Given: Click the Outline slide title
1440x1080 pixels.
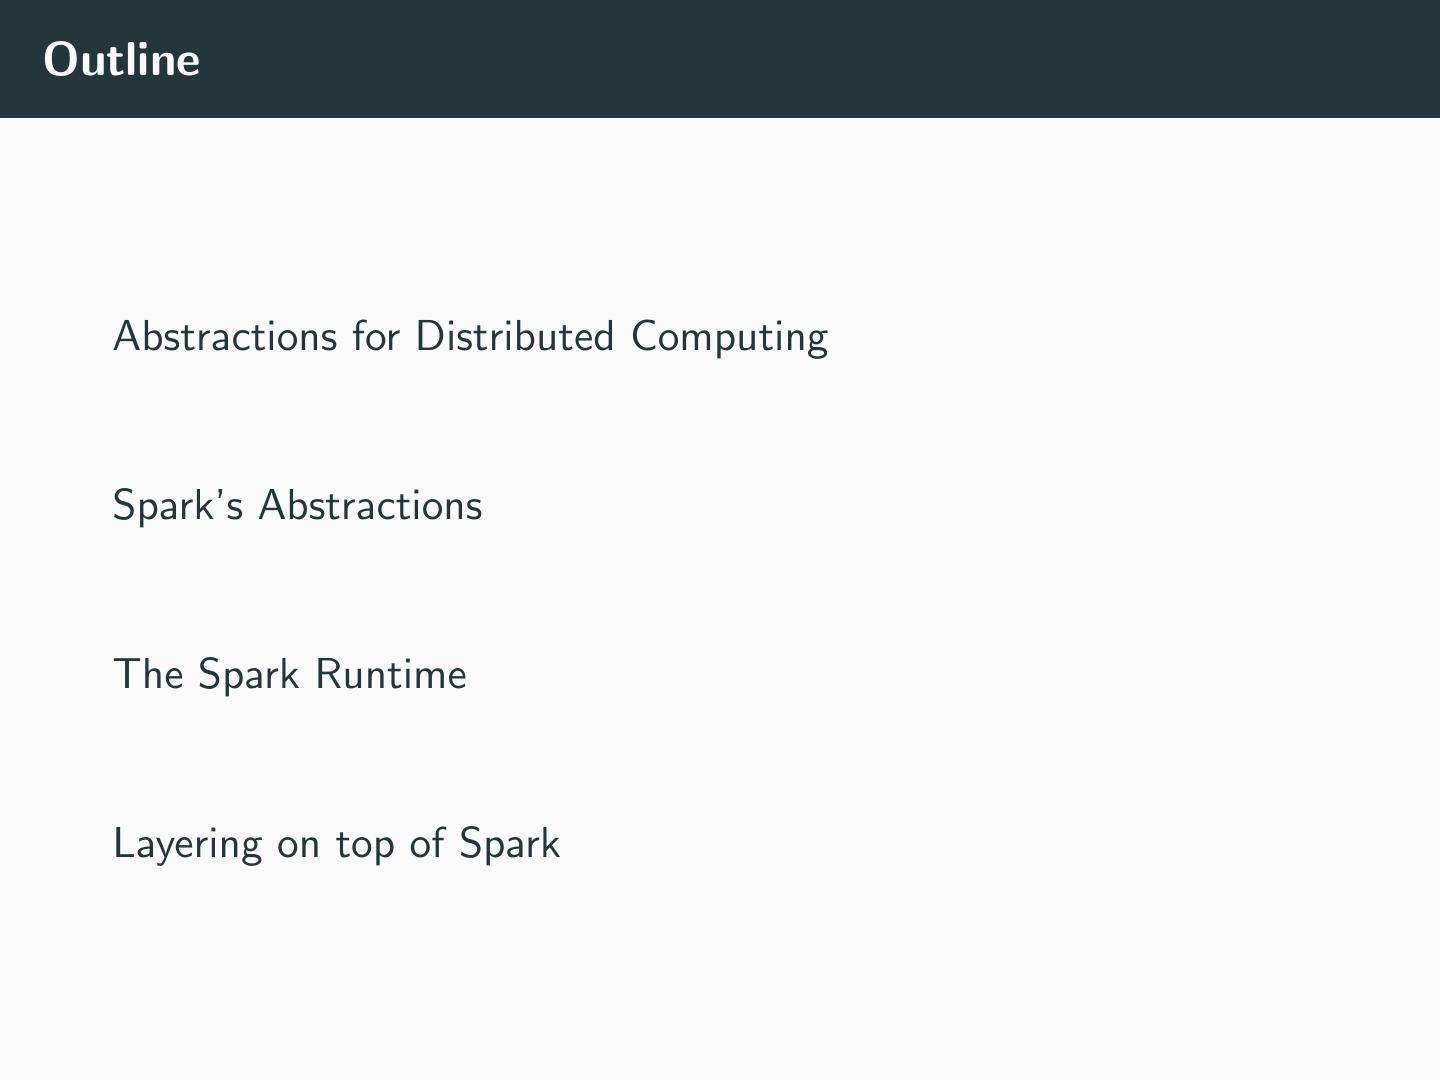Looking at the screenshot, I should click(x=122, y=59).
